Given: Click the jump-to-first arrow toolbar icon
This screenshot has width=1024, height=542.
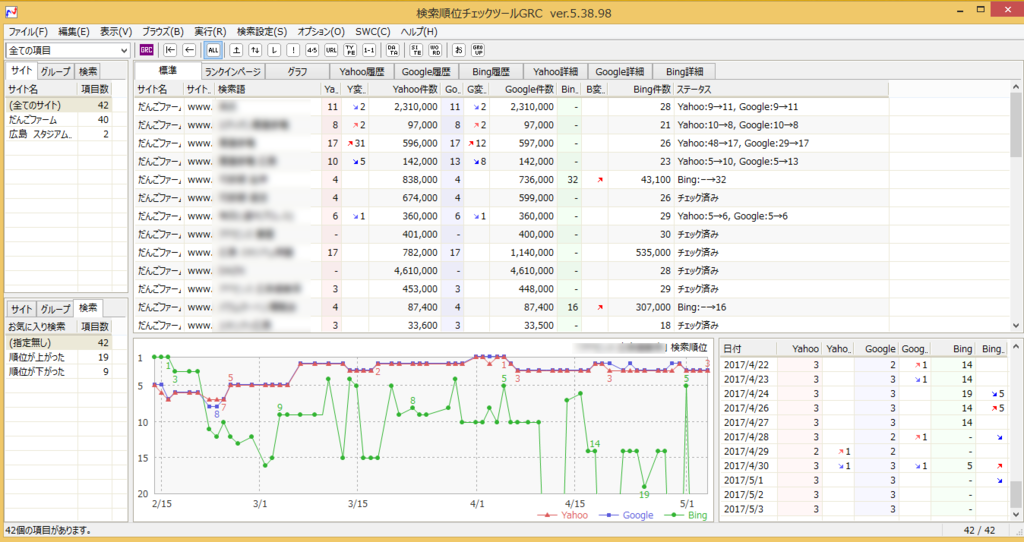Looking at the screenshot, I should (x=170, y=50).
